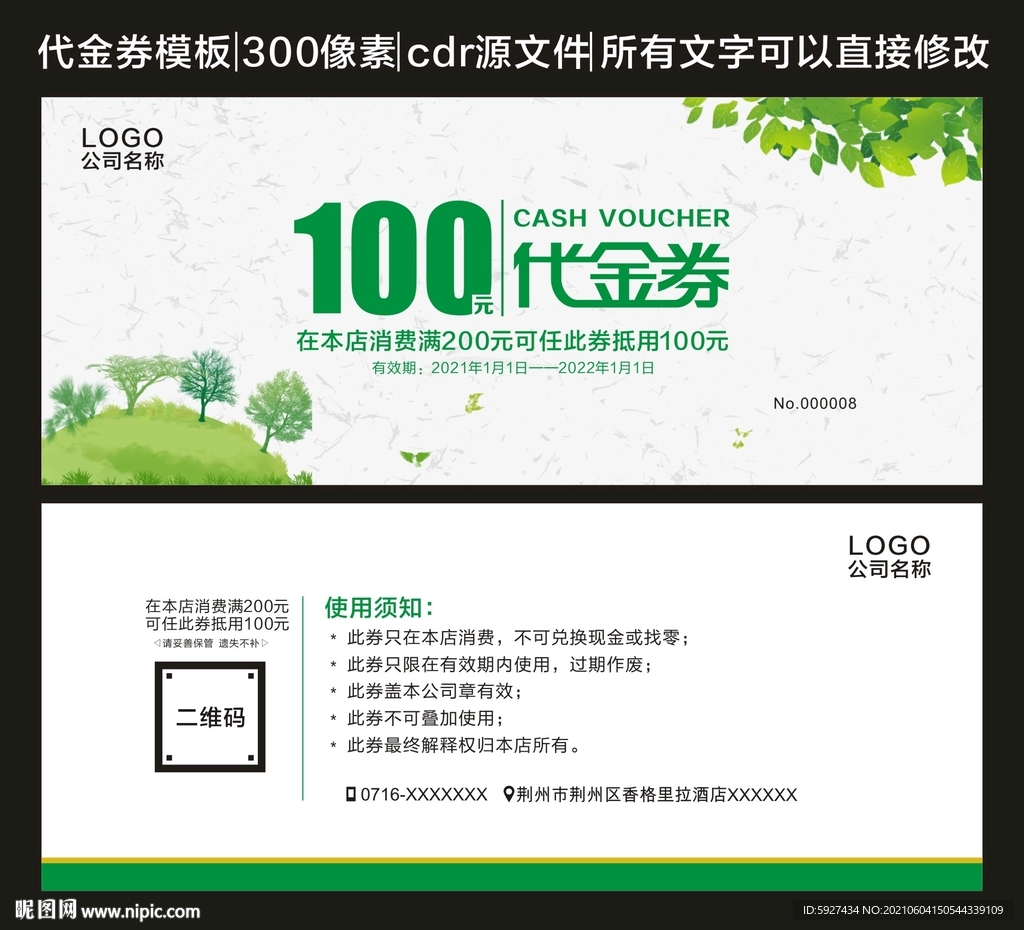Click the rule 此券盖本公司章有效
This screenshot has width=1024, height=930.
434,692
